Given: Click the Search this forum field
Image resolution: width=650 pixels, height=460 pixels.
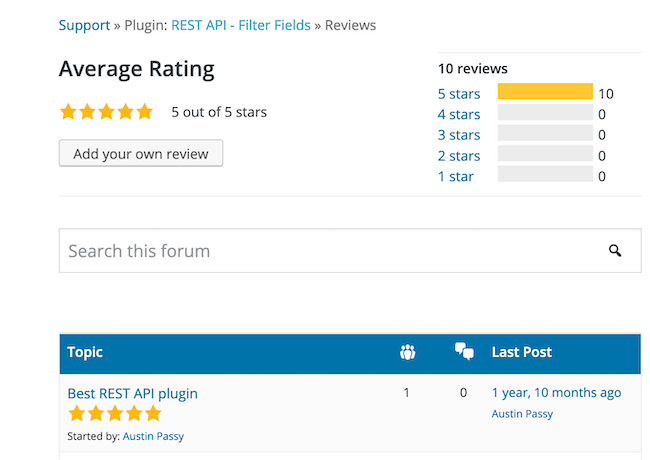Looking at the screenshot, I should point(350,251).
